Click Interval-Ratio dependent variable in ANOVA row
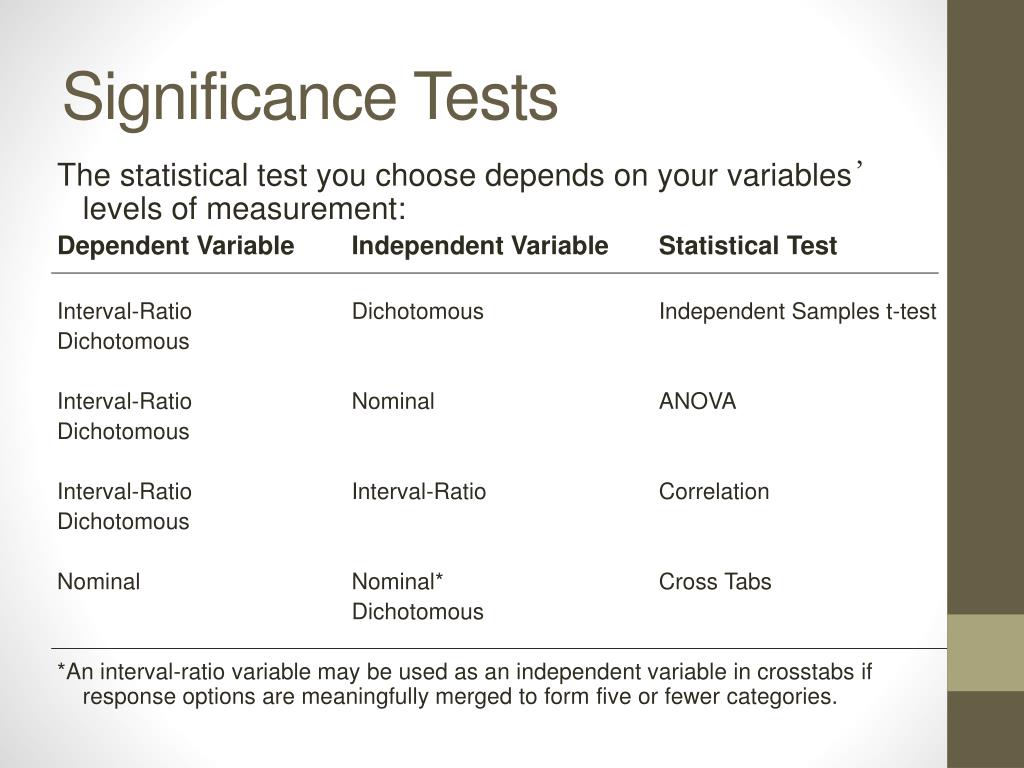Screen dimensions: 1024x768 [125, 401]
